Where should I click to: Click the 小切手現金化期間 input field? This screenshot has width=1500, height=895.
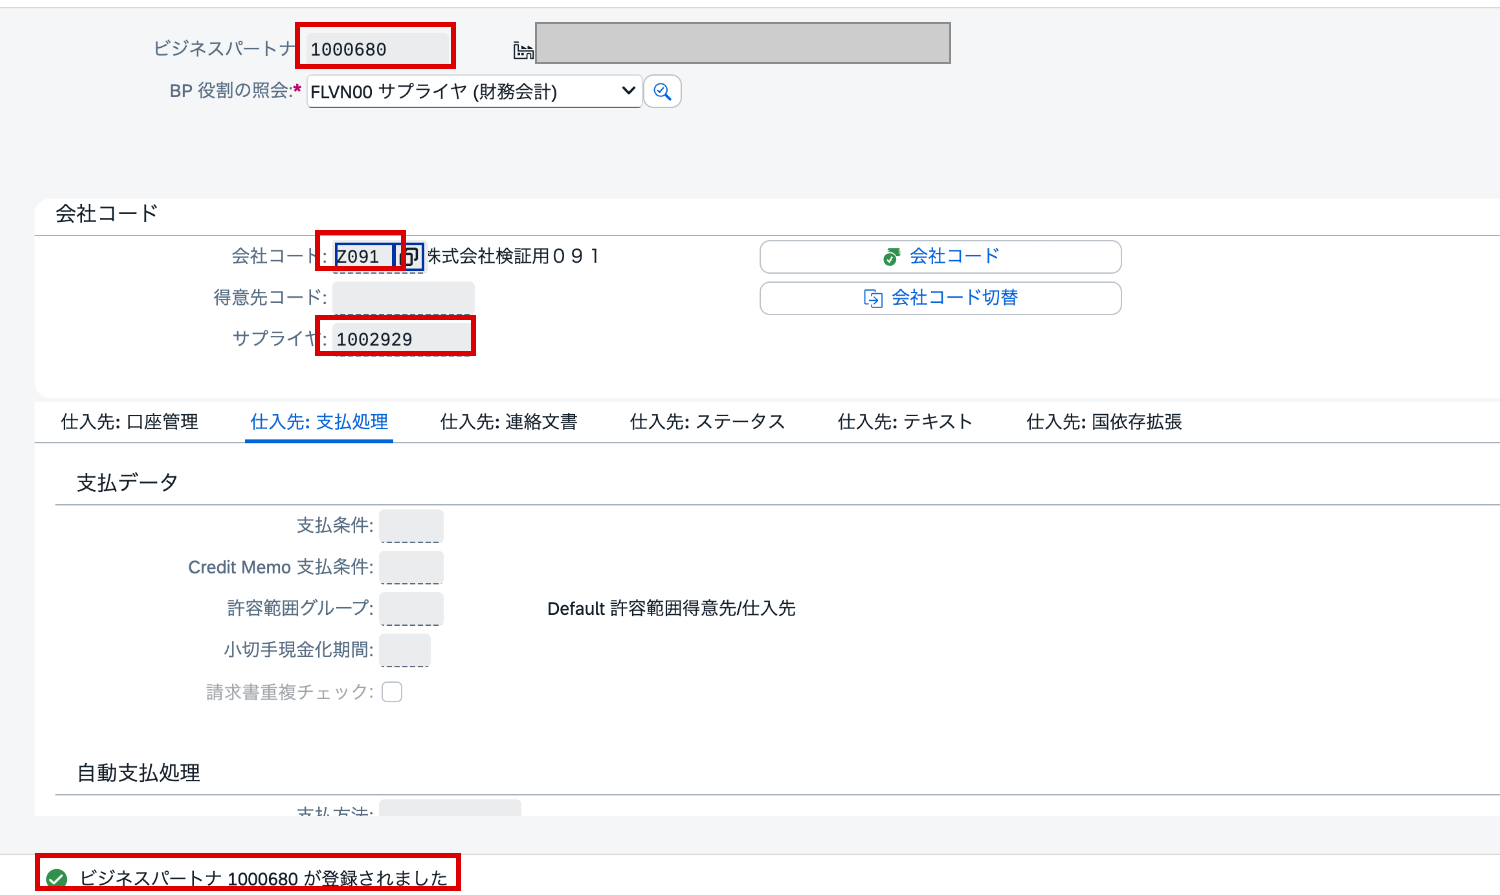point(405,650)
